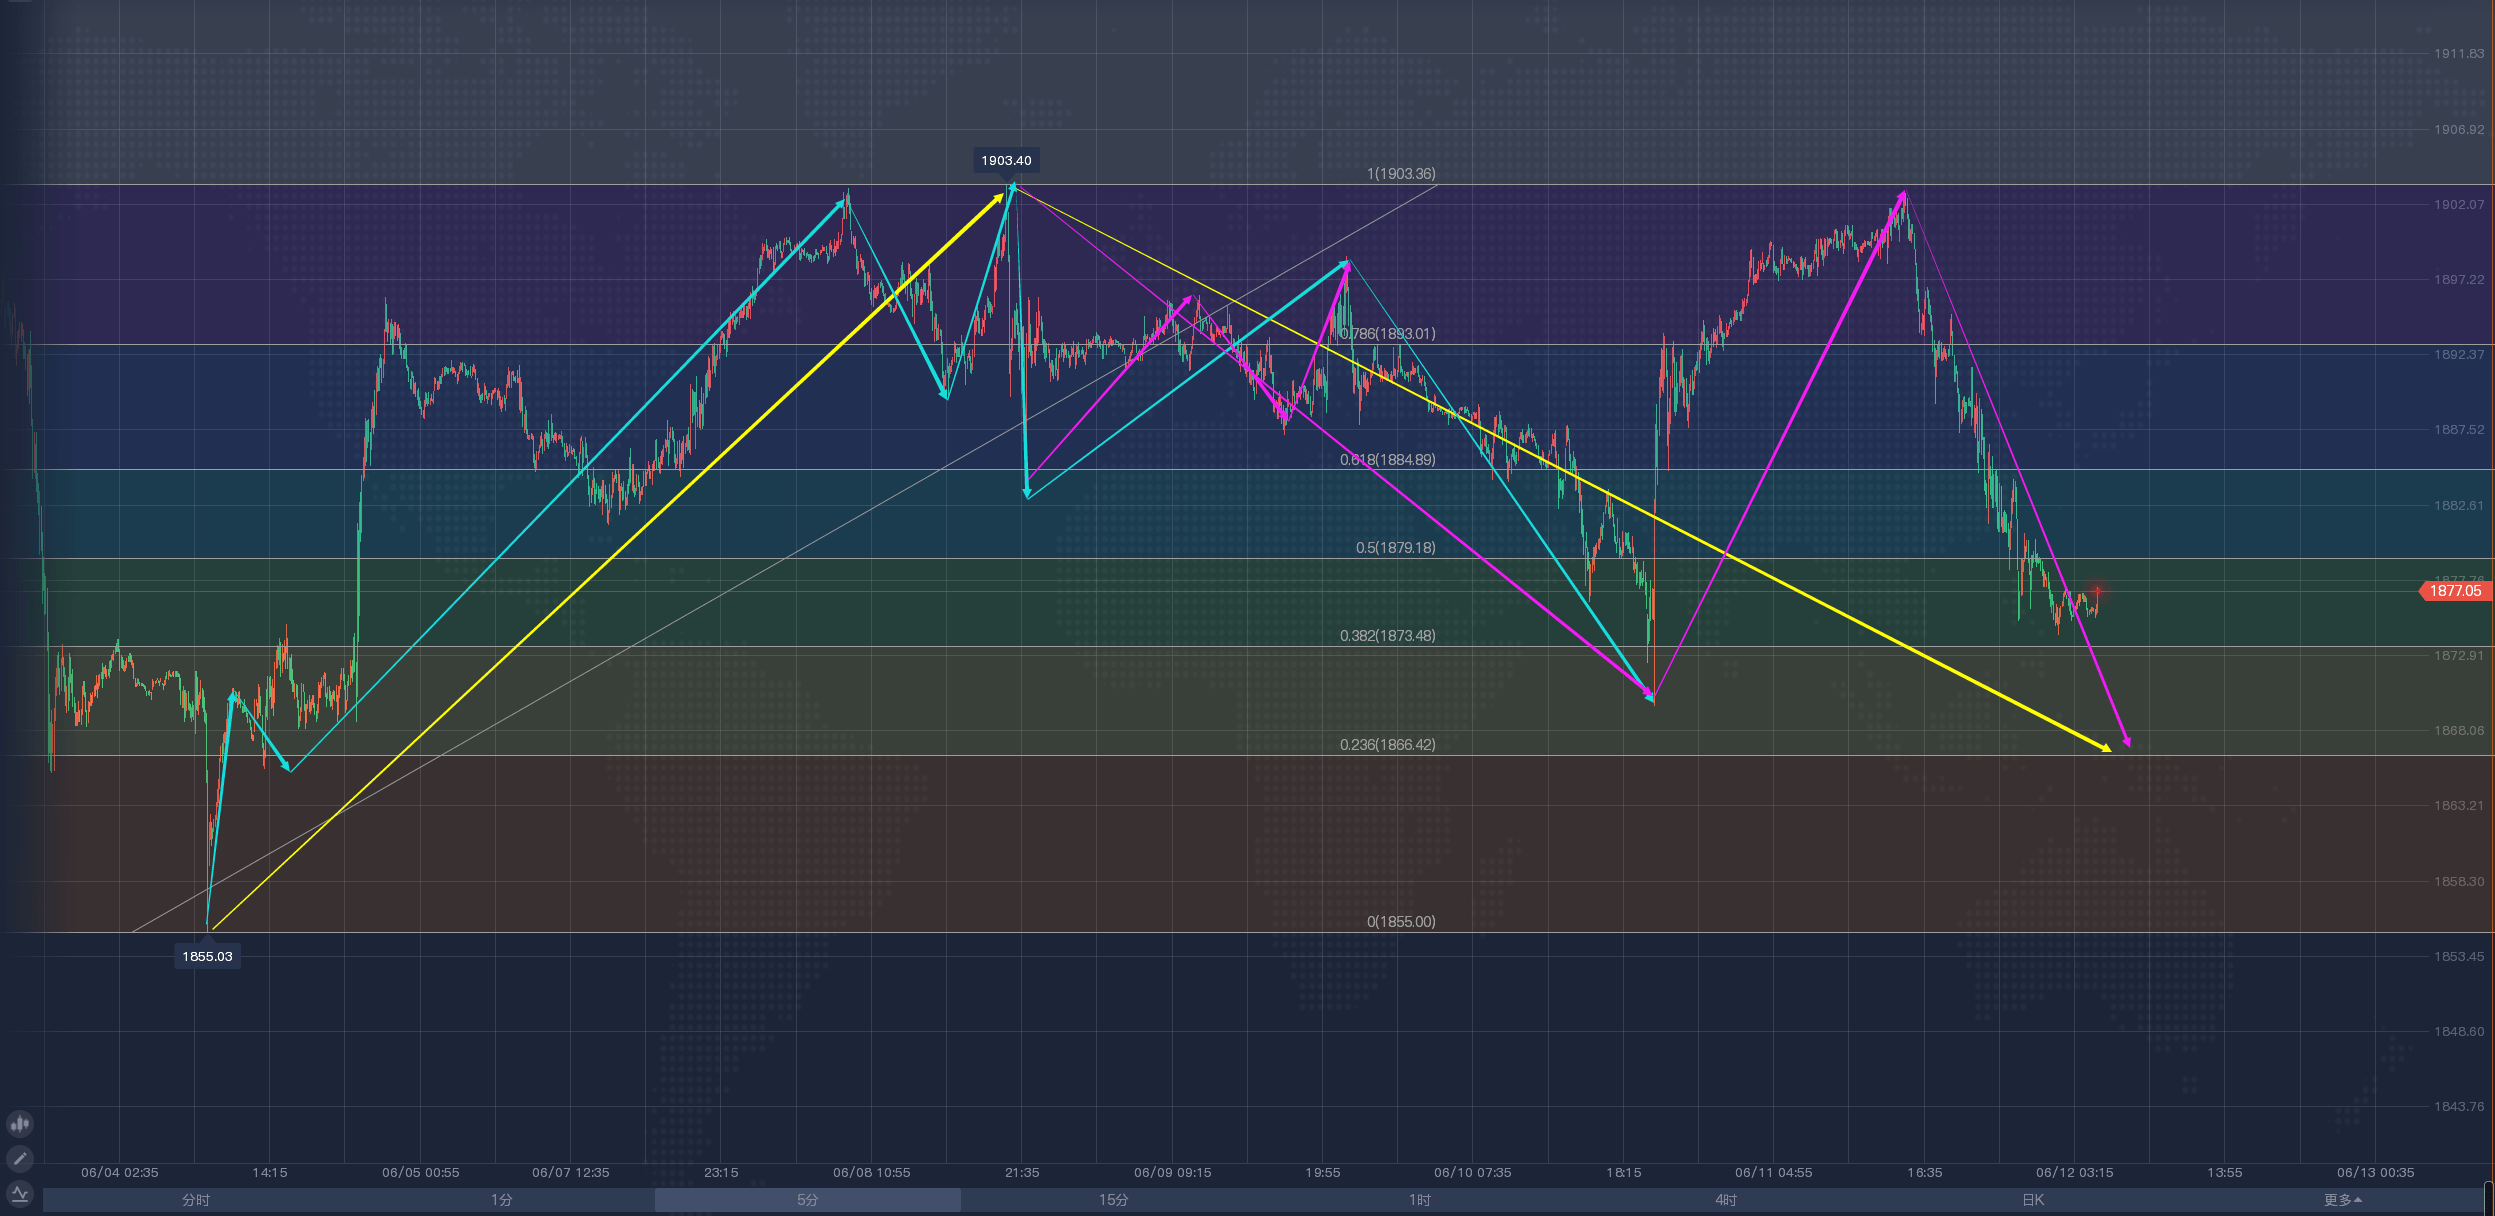Click the time axis label 21:35
Image resolution: width=2495 pixels, height=1216 pixels.
click(x=1022, y=1173)
